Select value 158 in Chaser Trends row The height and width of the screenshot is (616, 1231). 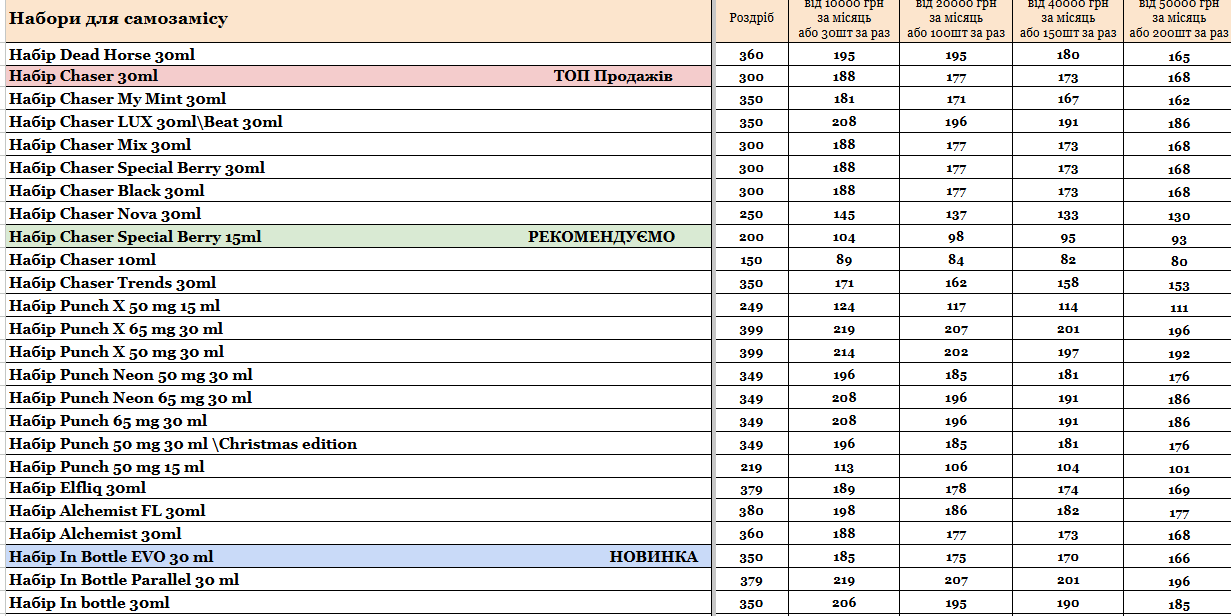coord(1068,283)
